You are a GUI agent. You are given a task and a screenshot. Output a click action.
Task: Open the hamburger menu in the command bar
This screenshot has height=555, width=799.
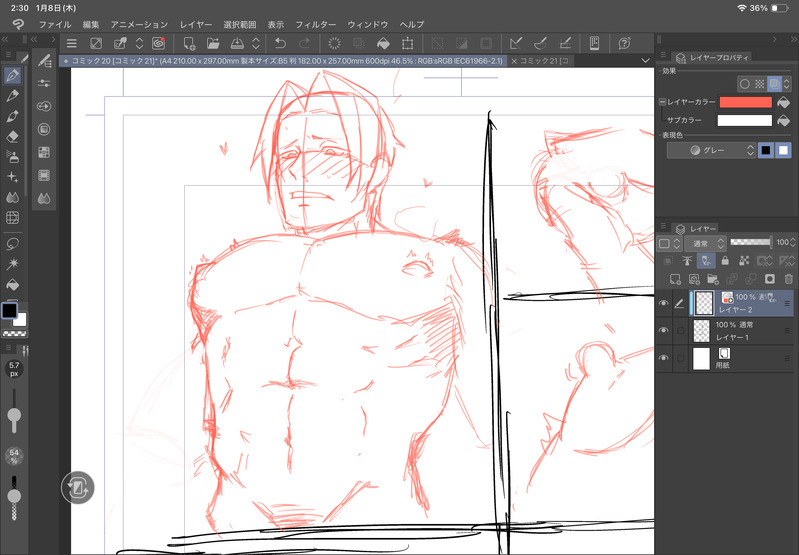[x=72, y=43]
